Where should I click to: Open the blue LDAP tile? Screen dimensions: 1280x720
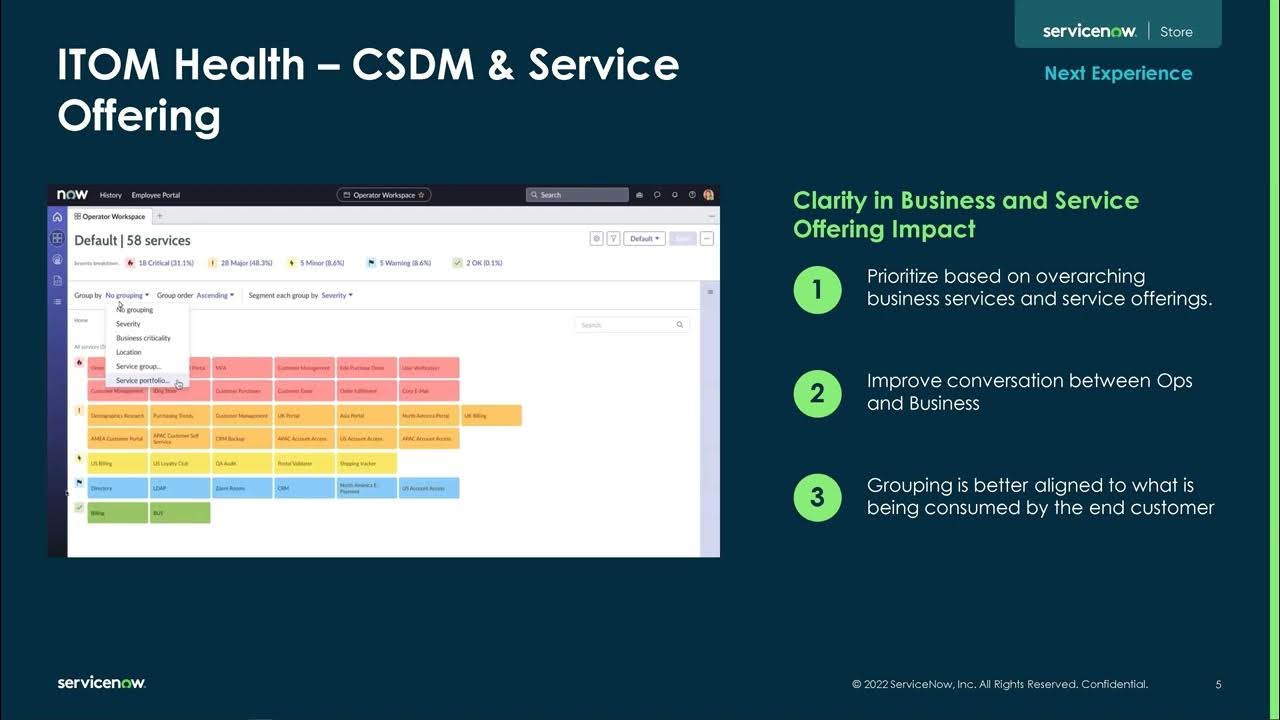click(x=180, y=488)
